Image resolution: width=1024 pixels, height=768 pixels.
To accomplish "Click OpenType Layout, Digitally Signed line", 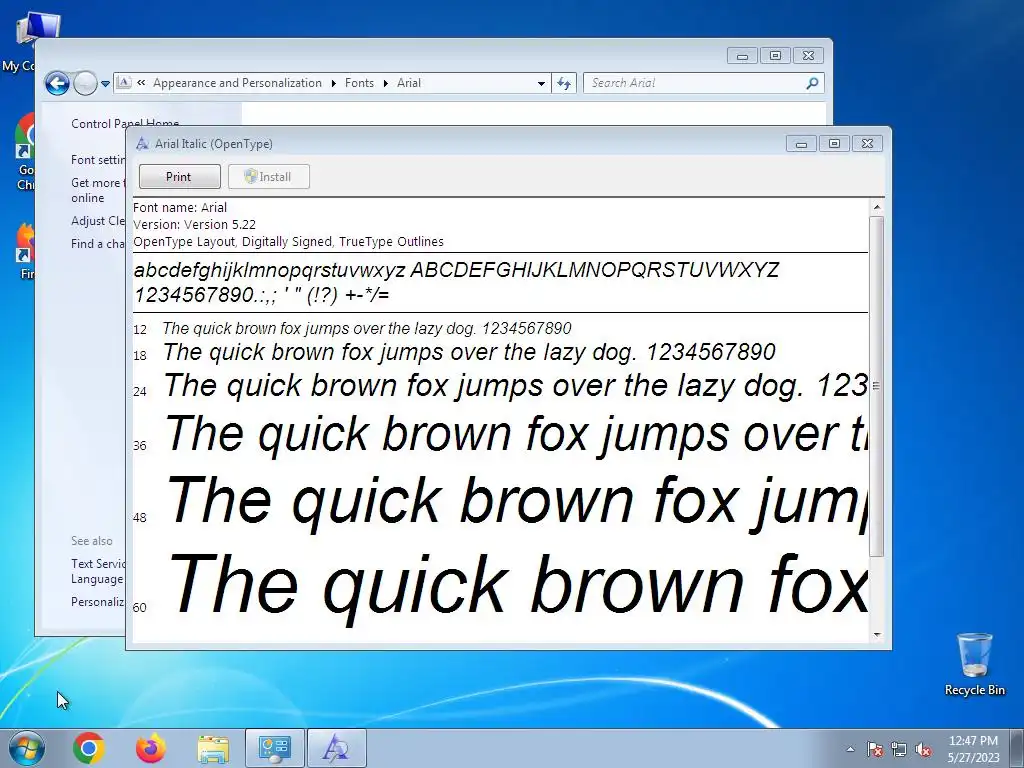I will tap(289, 242).
